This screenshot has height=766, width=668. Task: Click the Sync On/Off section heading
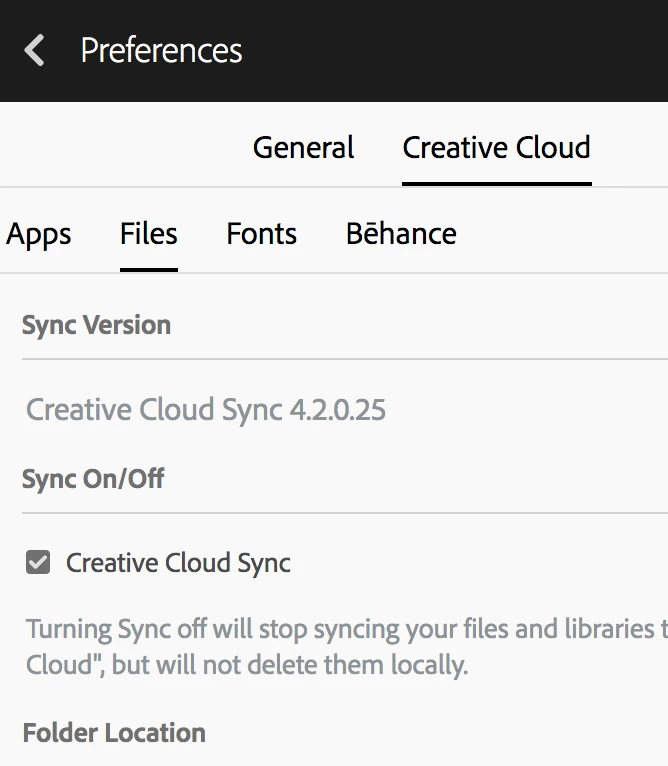93,479
